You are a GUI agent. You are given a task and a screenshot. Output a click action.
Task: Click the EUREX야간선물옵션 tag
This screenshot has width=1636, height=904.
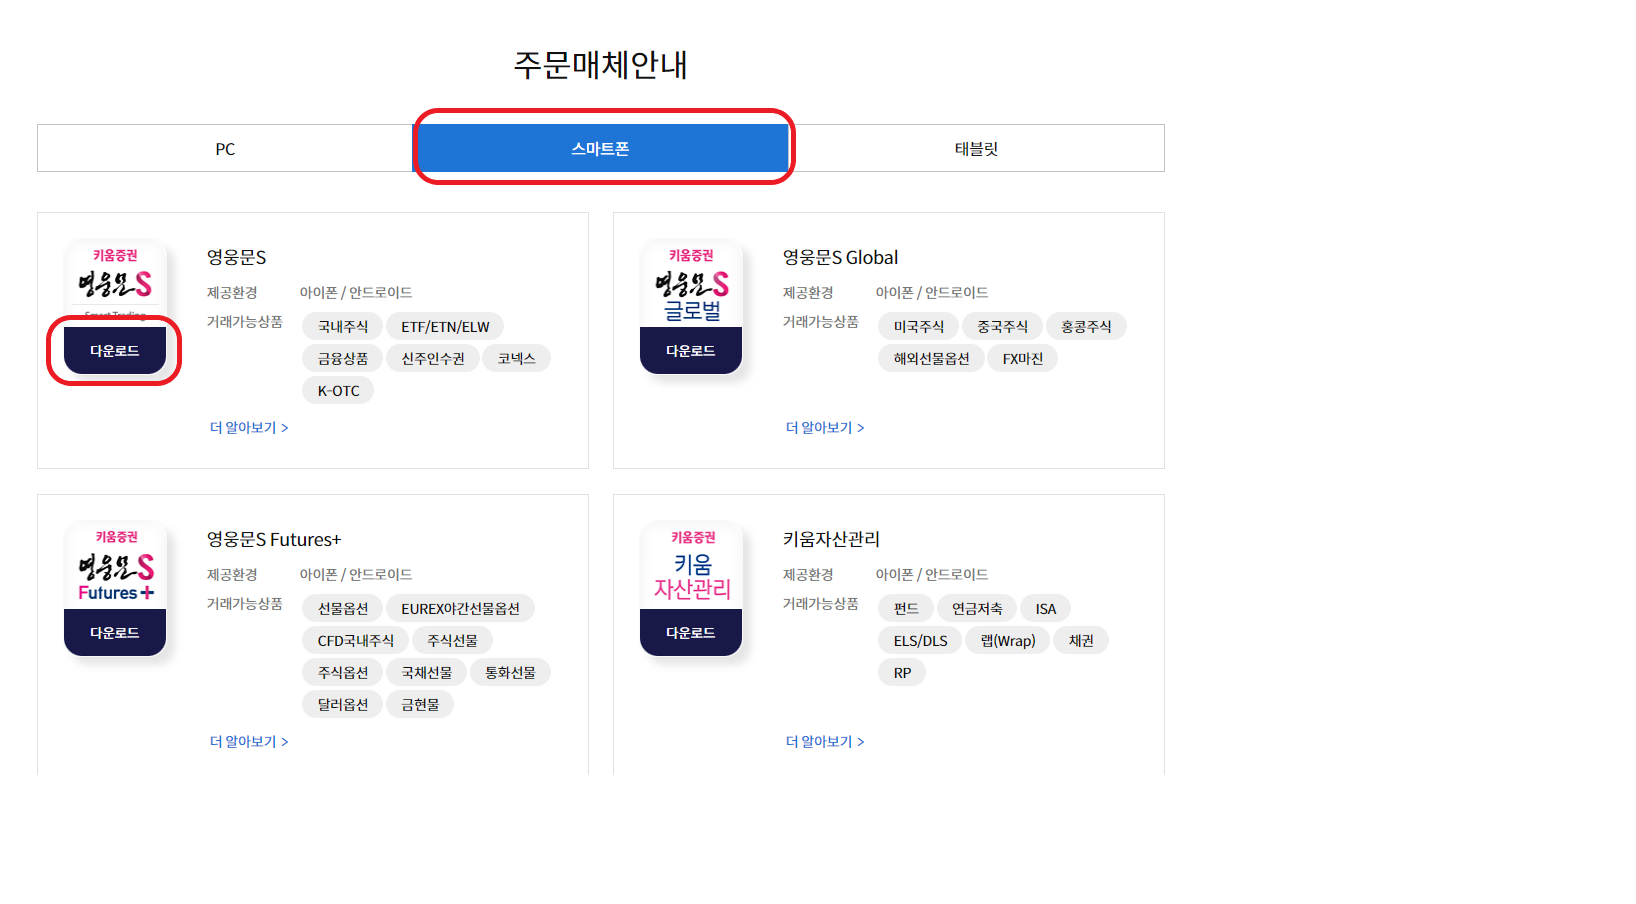pyautogui.click(x=461, y=608)
